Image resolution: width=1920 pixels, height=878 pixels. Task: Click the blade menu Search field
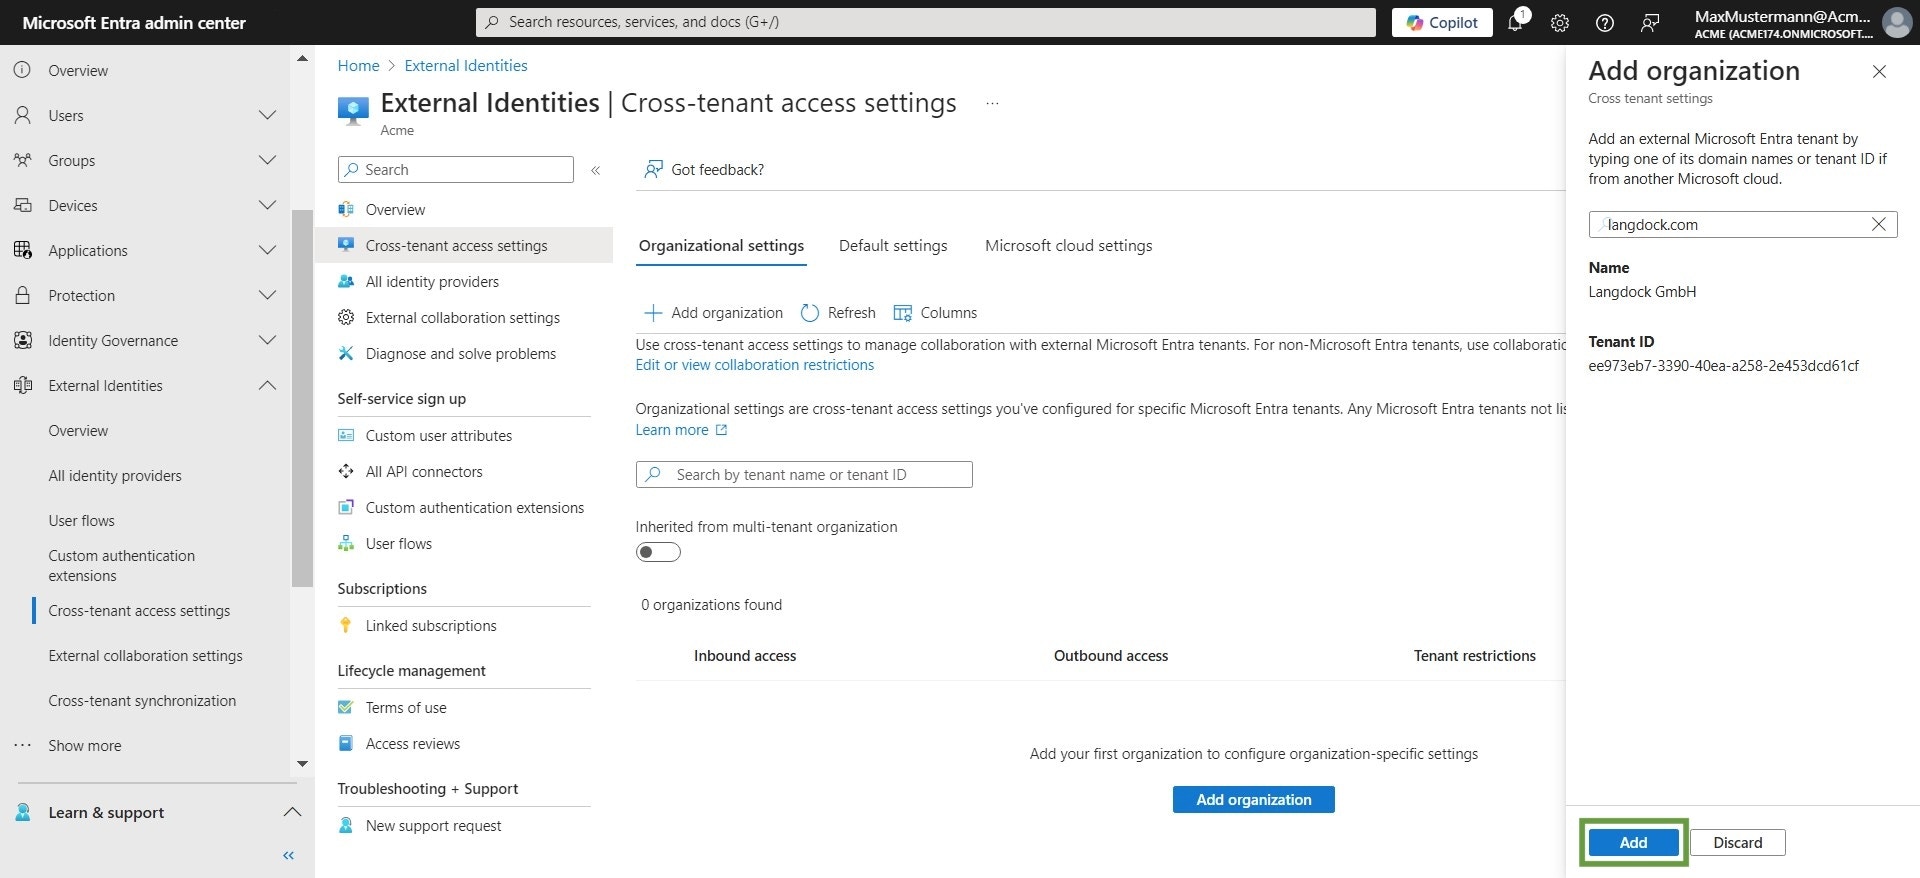point(456,169)
